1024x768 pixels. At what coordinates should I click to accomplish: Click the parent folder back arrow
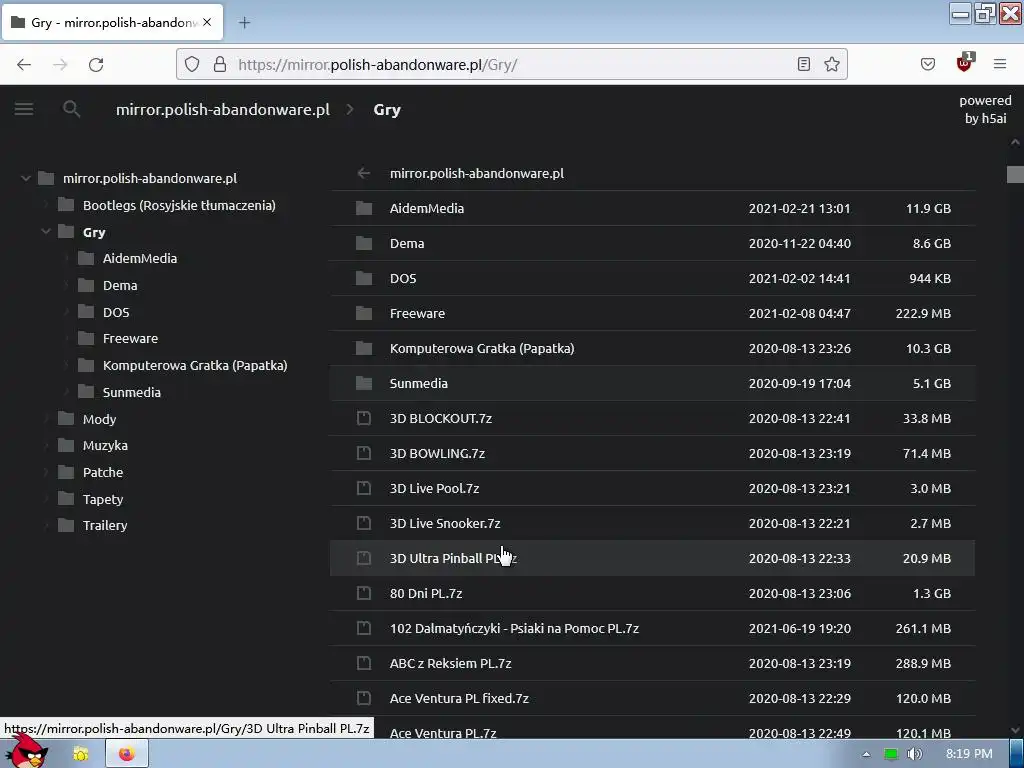tap(364, 173)
